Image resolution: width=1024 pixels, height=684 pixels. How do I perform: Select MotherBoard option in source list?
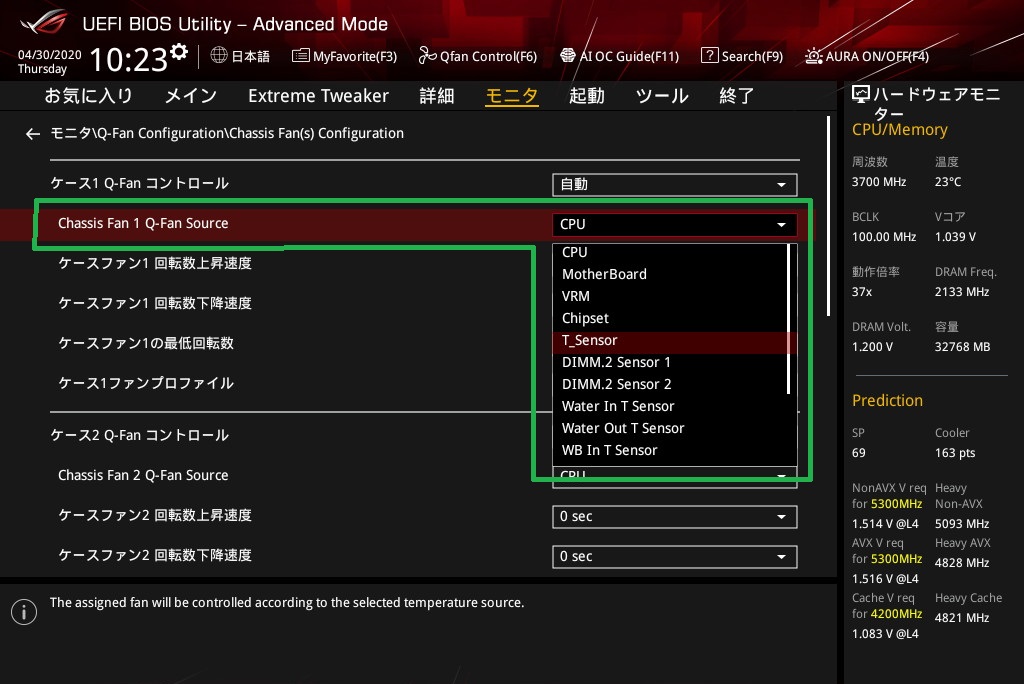coord(671,274)
